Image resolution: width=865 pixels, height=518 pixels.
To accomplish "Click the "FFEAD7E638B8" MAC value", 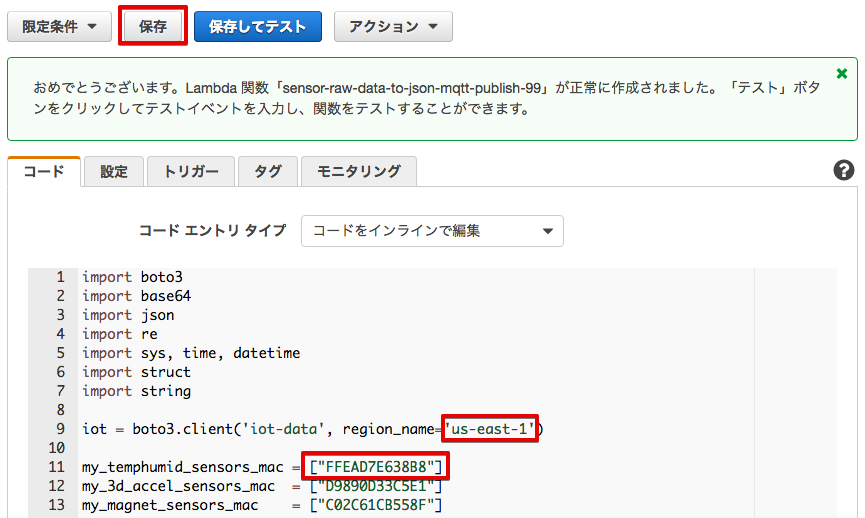I will point(376,467).
